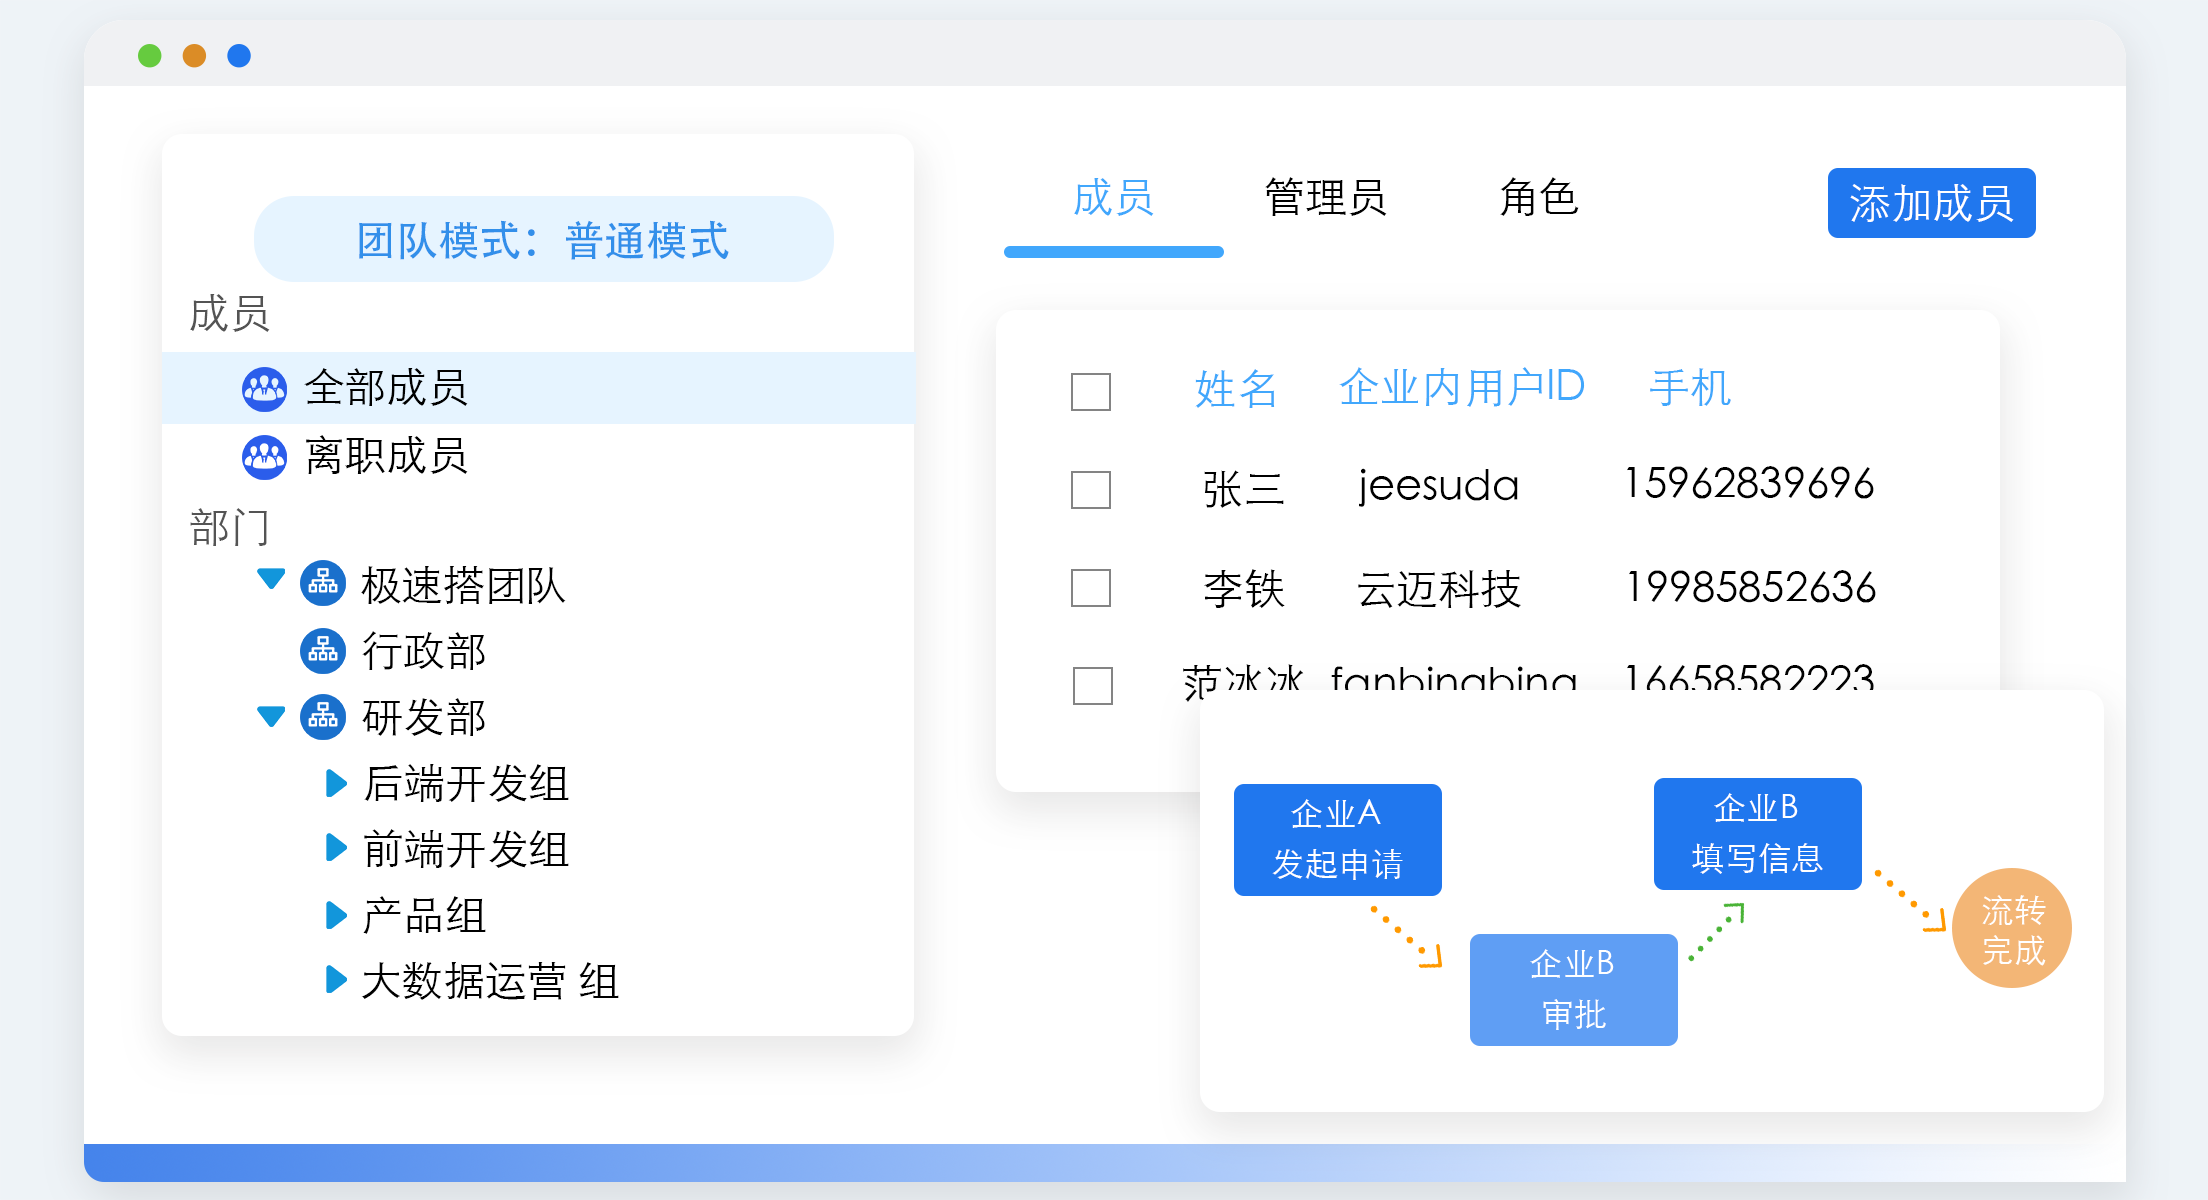Viewport: 2208px width, 1200px height.
Task: Click the 离职成员 group icon
Action: (x=265, y=457)
